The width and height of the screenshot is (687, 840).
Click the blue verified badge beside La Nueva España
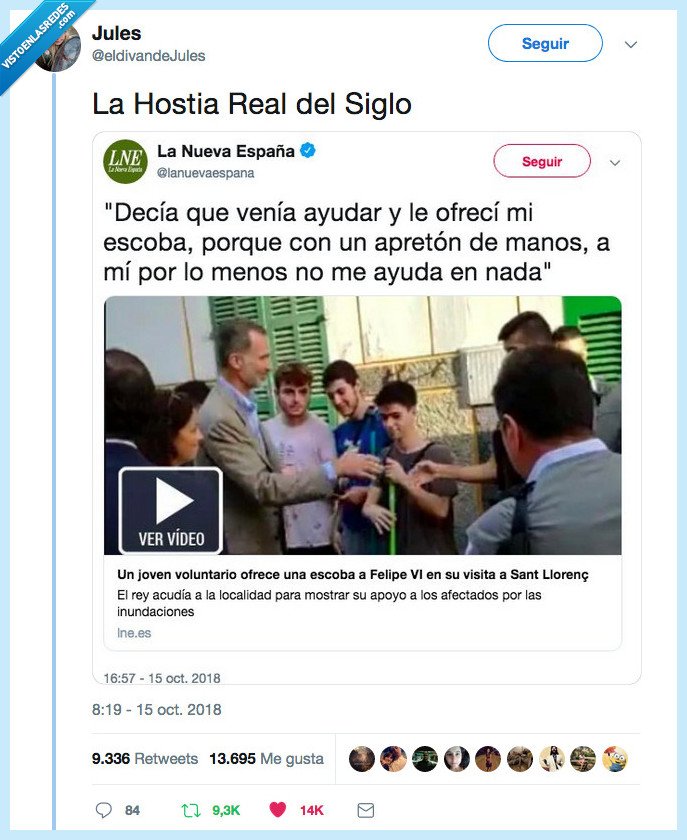pyautogui.click(x=308, y=151)
